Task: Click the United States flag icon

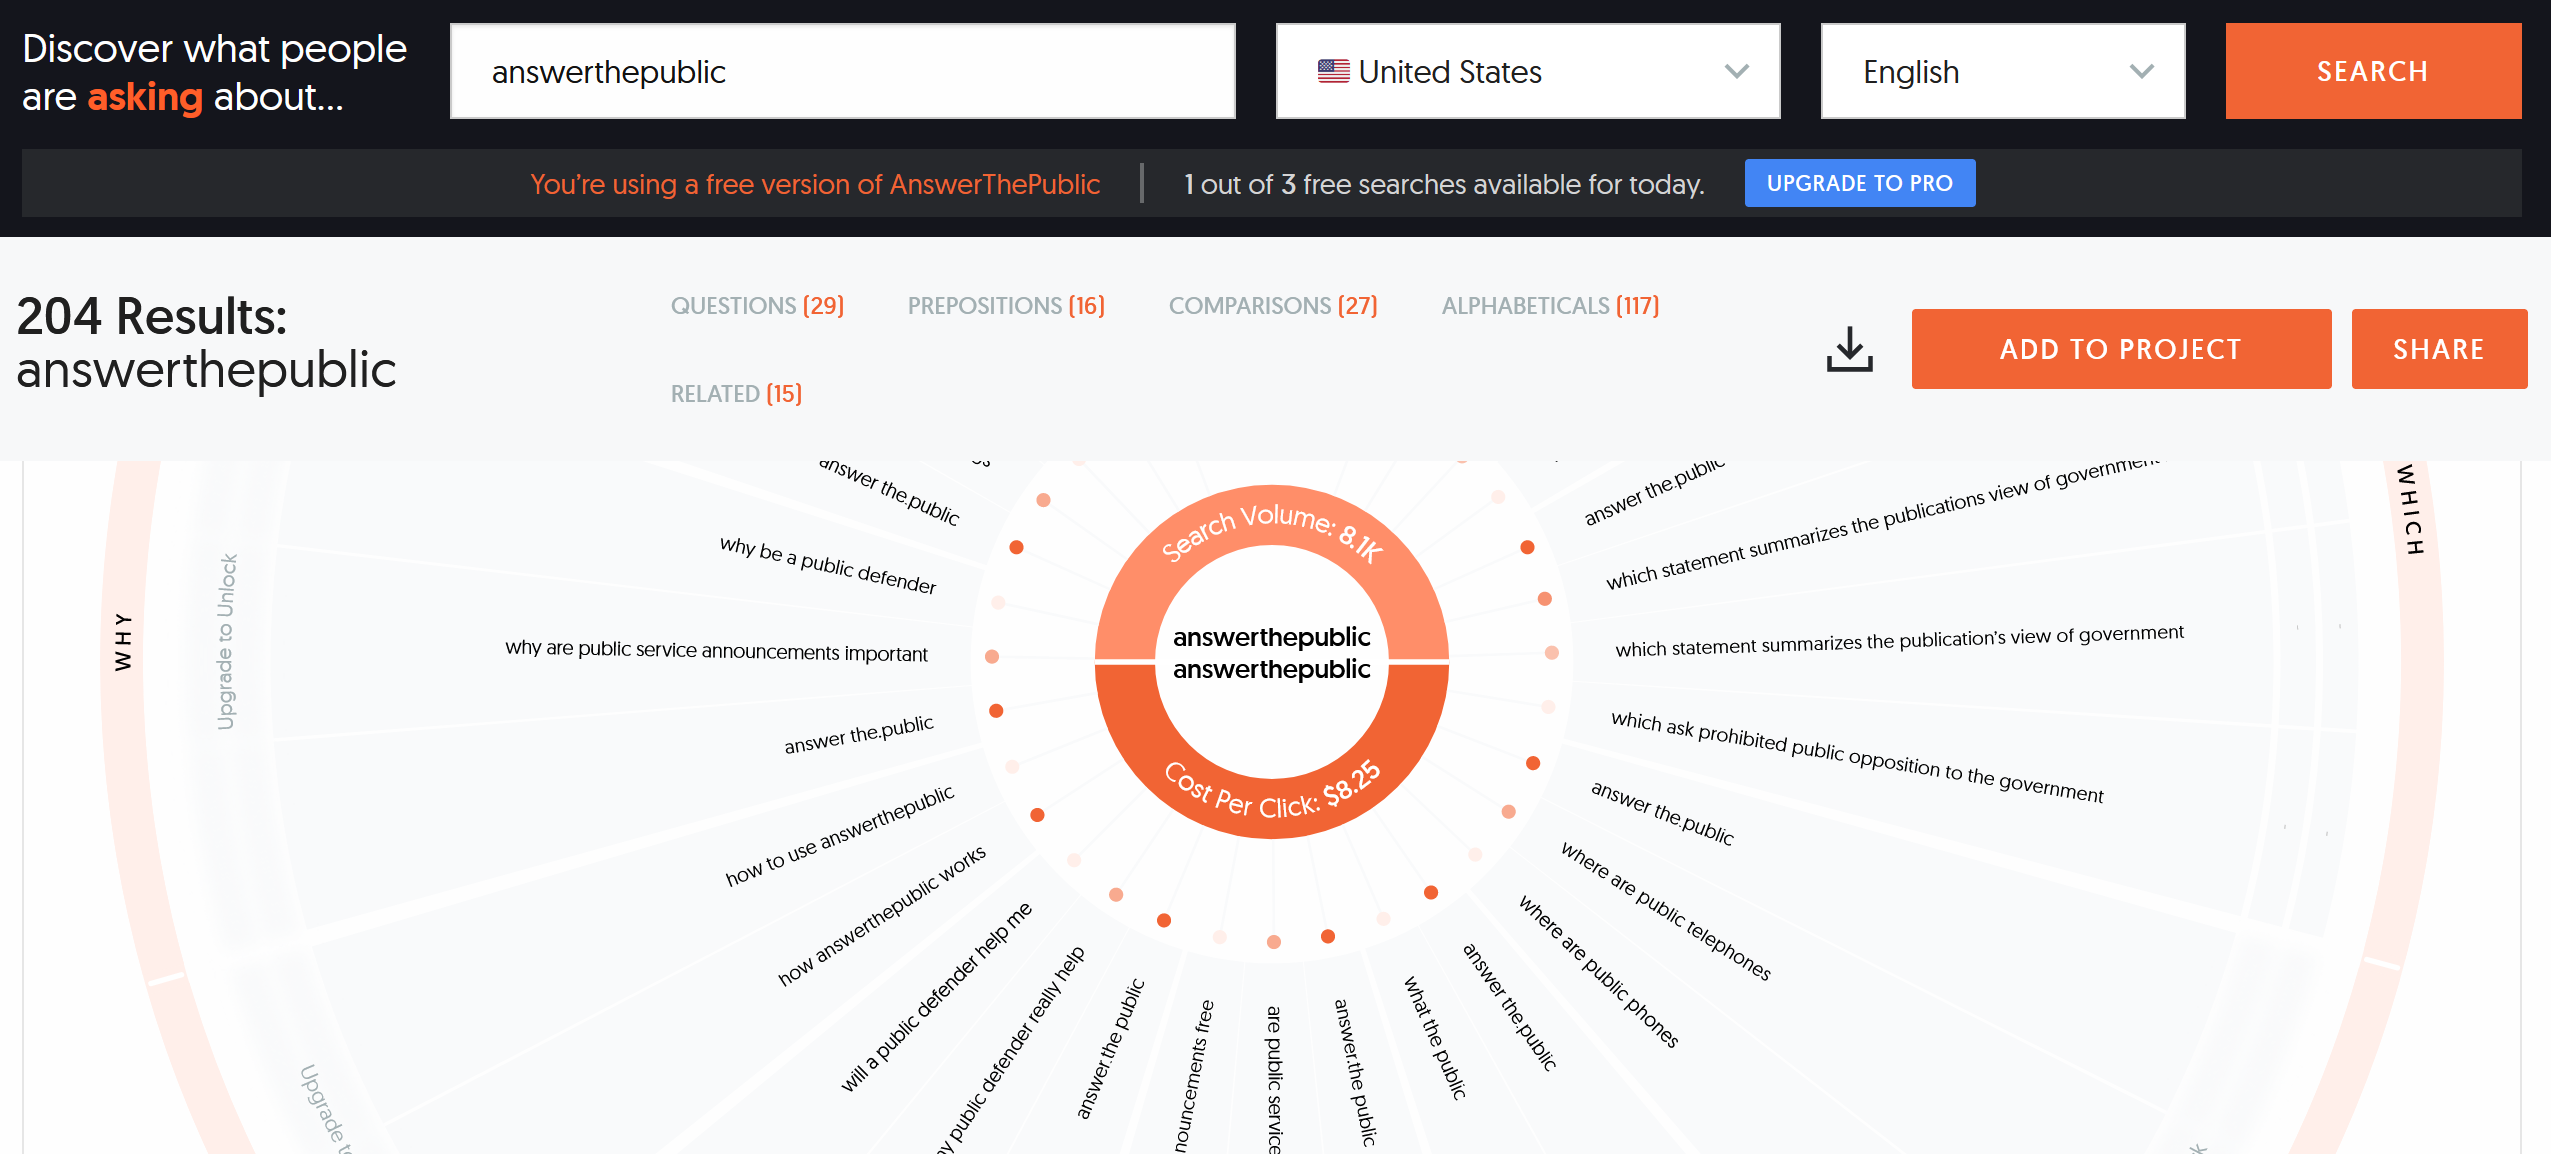Action: (x=1333, y=71)
